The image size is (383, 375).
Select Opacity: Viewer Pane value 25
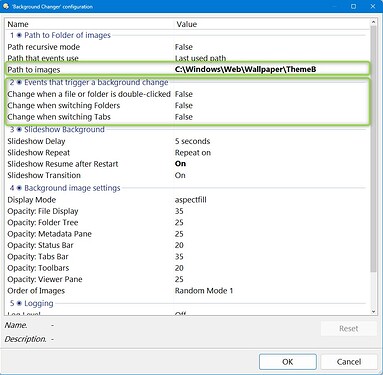tap(179, 279)
